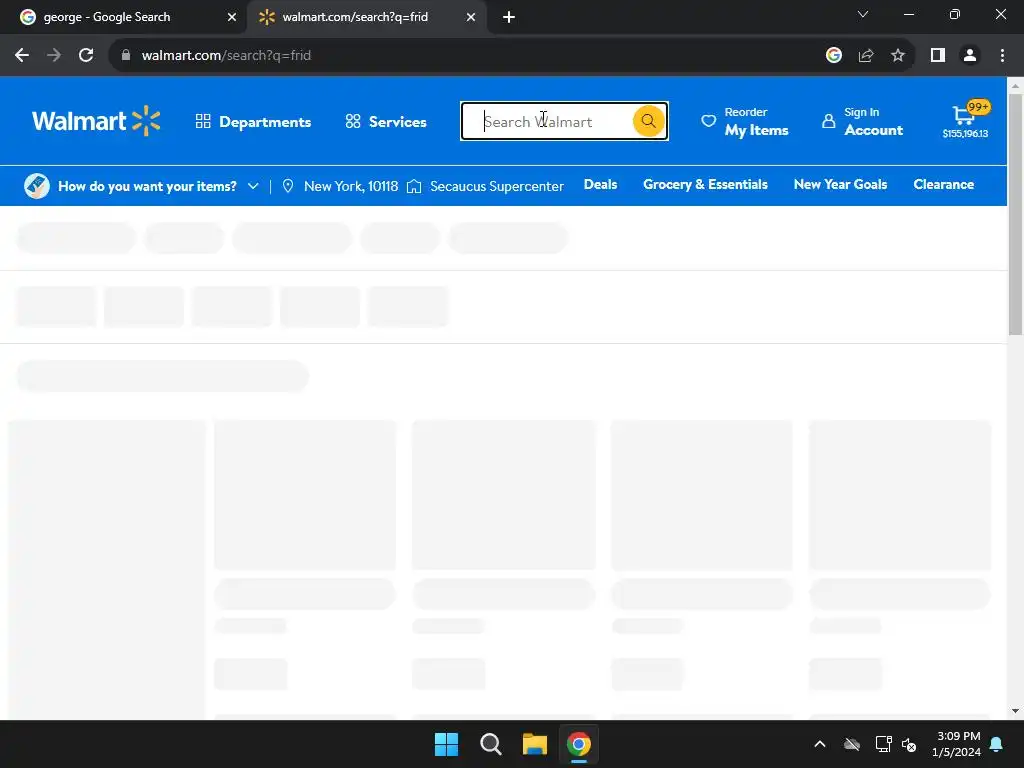This screenshot has height=768, width=1024.
Task: Click the location pin icon
Action: [x=287, y=186]
